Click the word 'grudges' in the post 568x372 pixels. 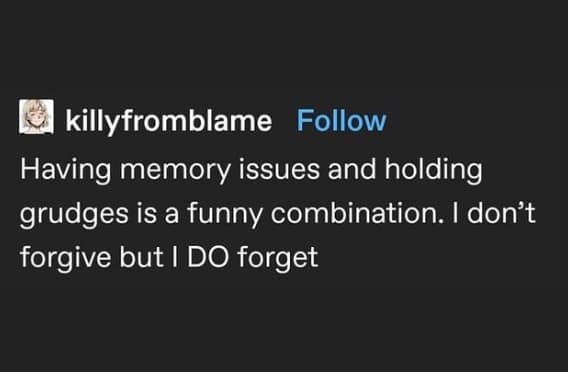click(74, 213)
